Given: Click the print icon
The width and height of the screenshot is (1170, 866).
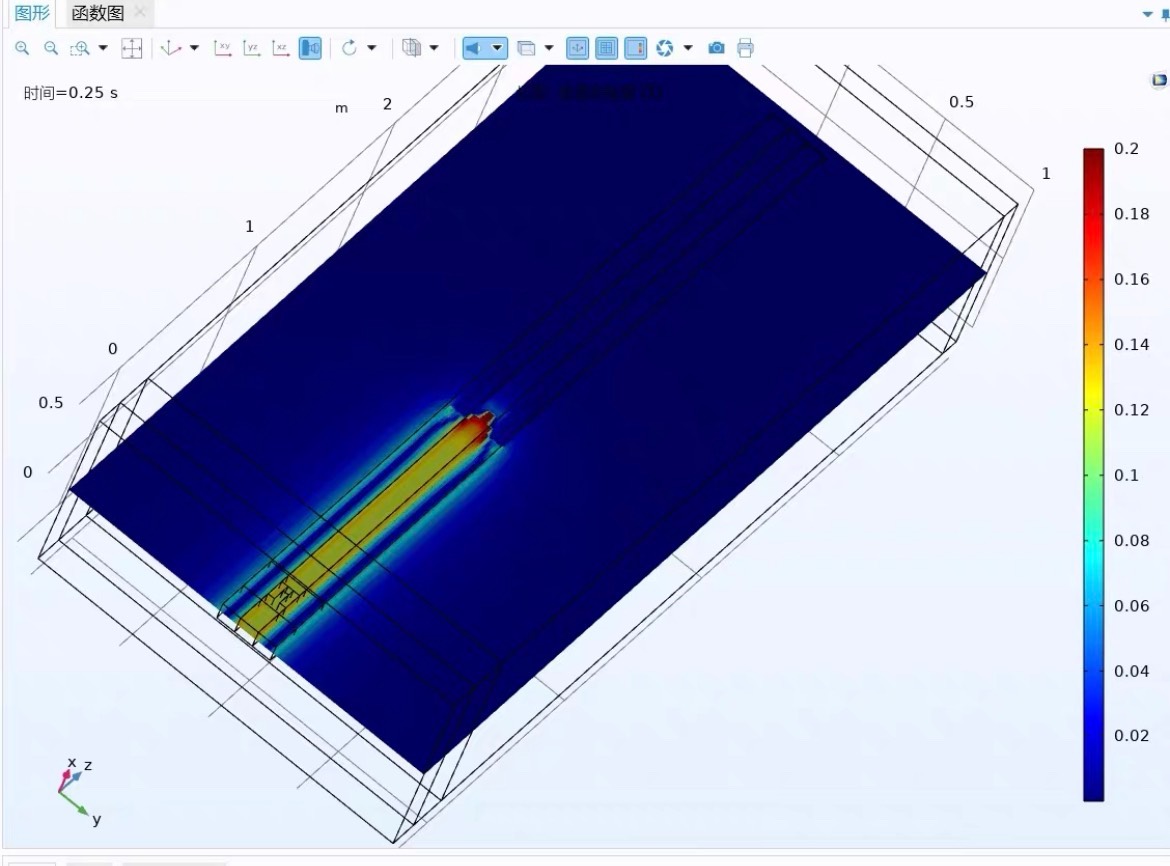Looking at the screenshot, I should 745,48.
